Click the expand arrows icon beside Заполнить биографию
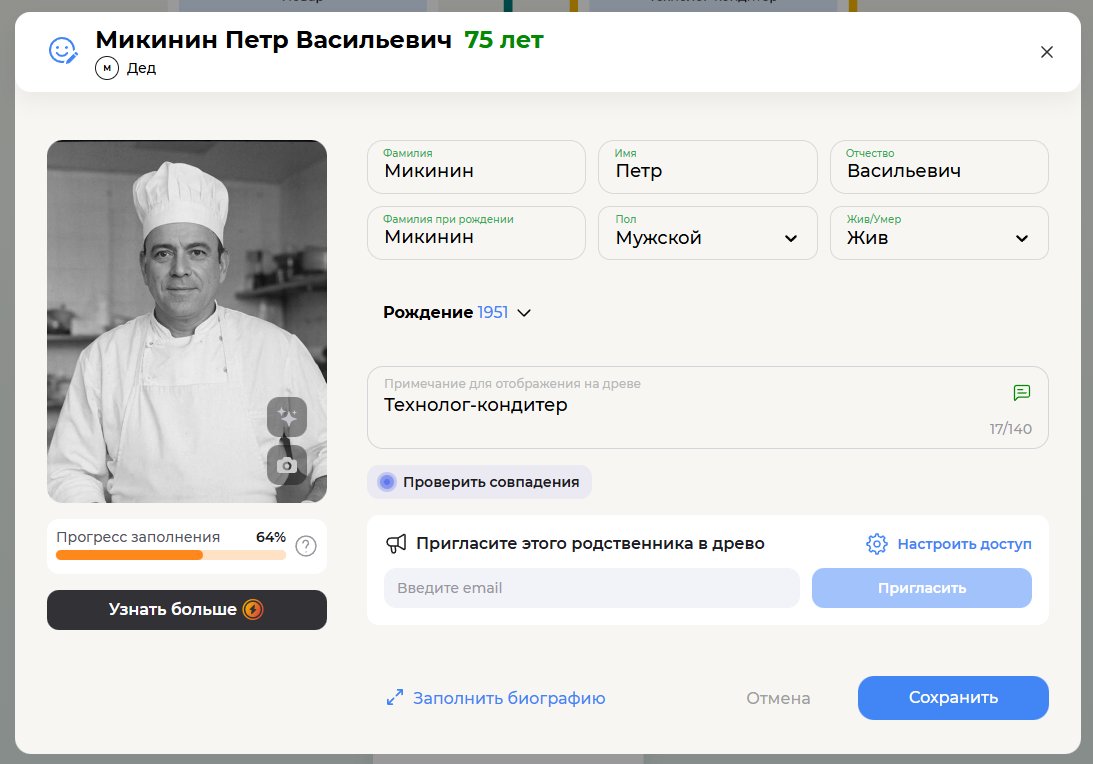Viewport: 1093px width, 764px height. tap(394, 698)
